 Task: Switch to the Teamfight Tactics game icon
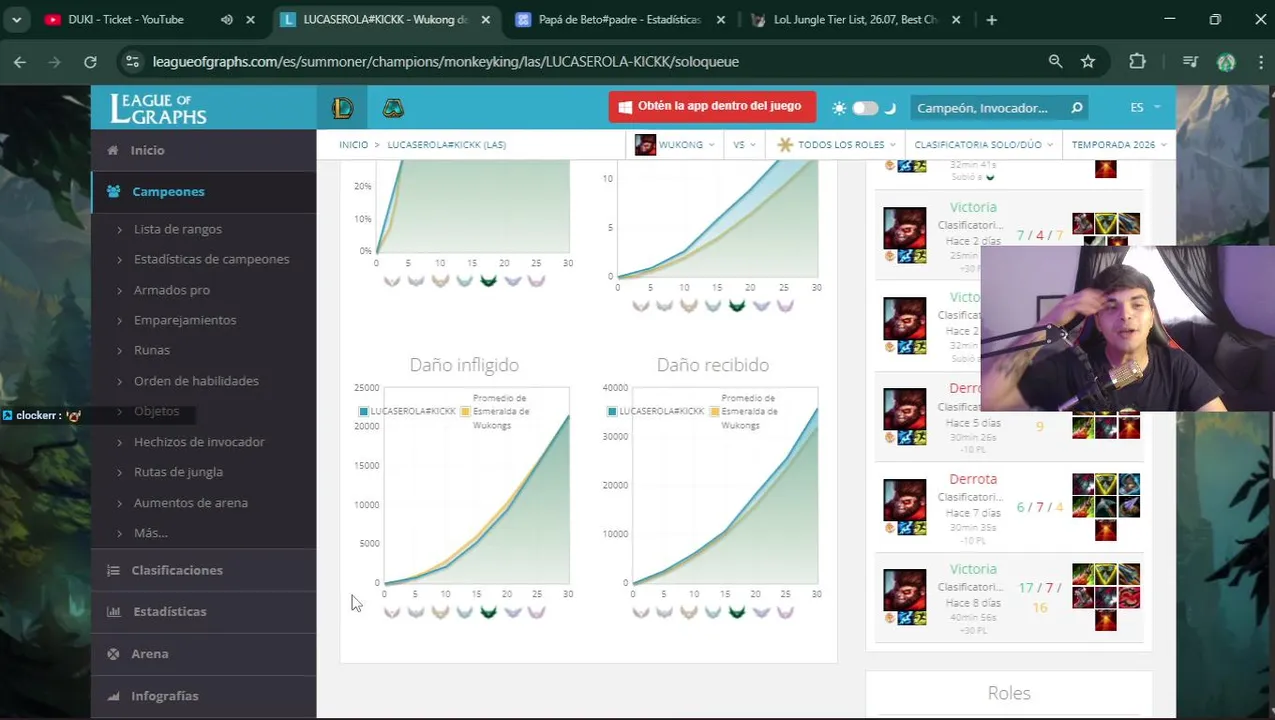(x=393, y=107)
